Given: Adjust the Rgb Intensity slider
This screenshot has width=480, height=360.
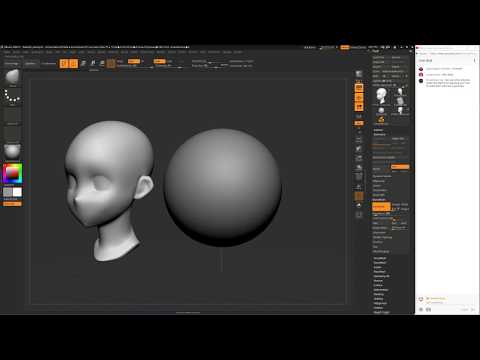Looking at the screenshot, I should coord(135,66).
